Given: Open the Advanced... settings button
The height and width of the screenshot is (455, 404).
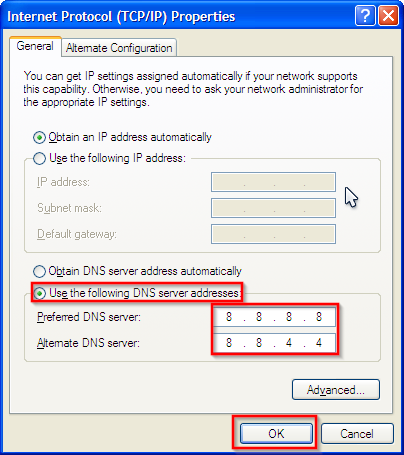Looking at the screenshot, I should click(x=336, y=389).
